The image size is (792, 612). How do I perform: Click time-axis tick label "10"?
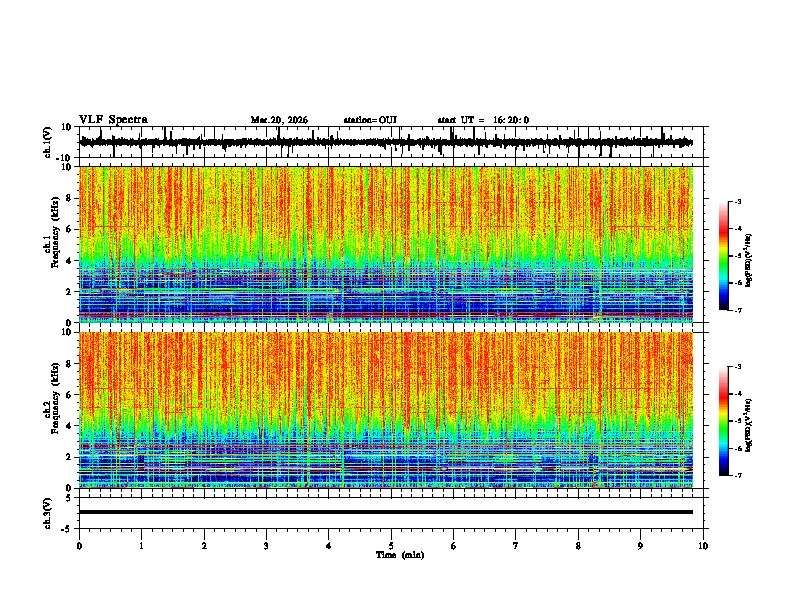click(x=703, y=546)
